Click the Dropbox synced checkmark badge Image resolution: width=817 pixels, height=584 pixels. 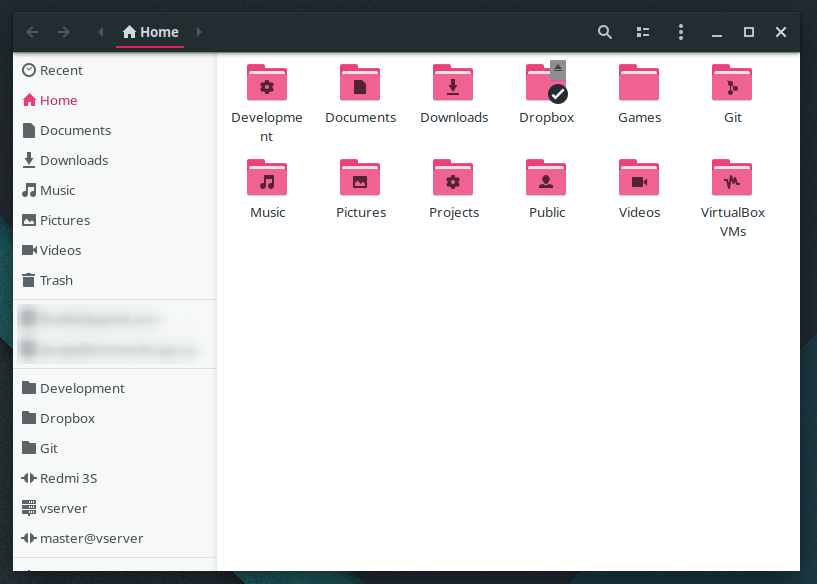click(x=557, y=94)
